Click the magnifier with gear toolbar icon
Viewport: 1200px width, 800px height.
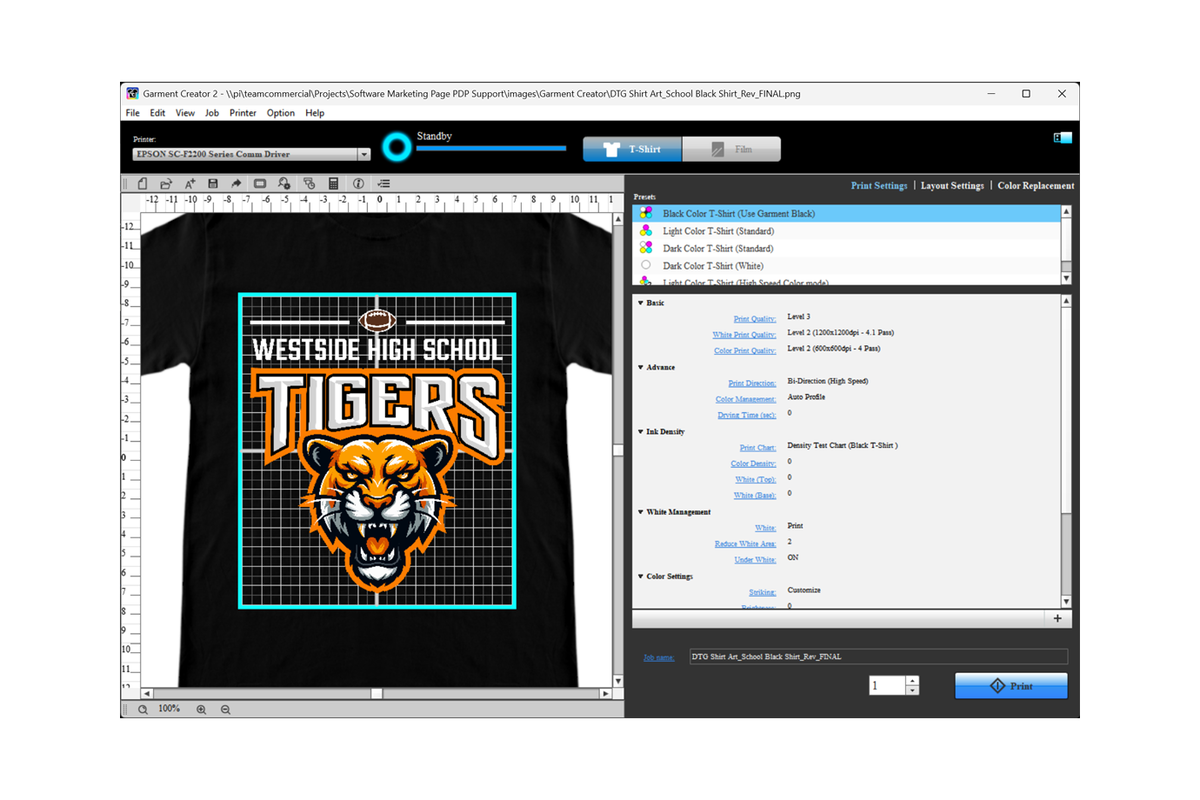[x=284, y=184]
